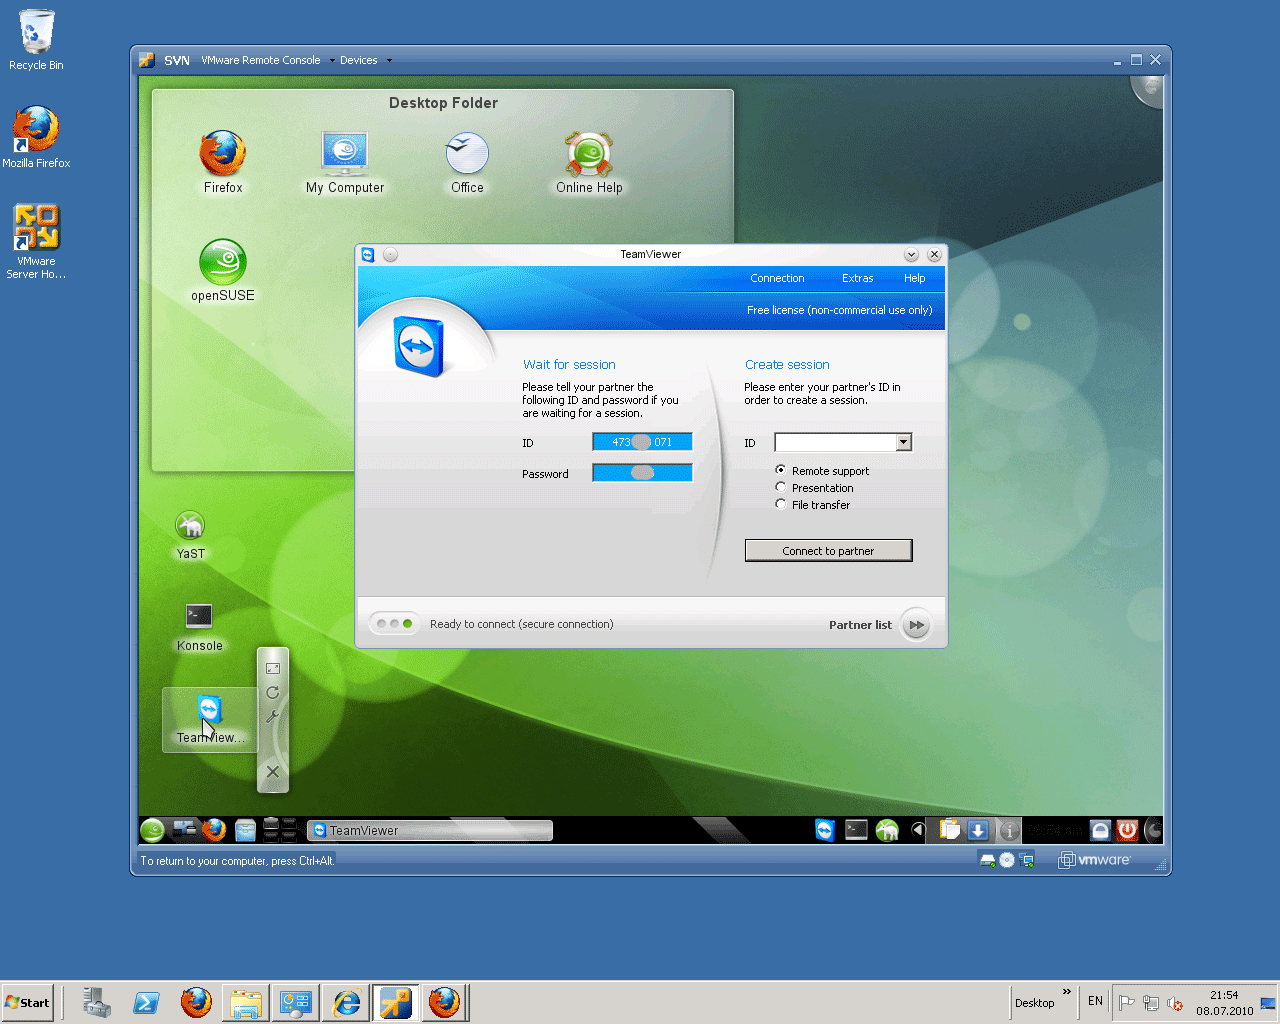Click the ID value field under Wait for session

pyautogui.click(x=642, y=442)
